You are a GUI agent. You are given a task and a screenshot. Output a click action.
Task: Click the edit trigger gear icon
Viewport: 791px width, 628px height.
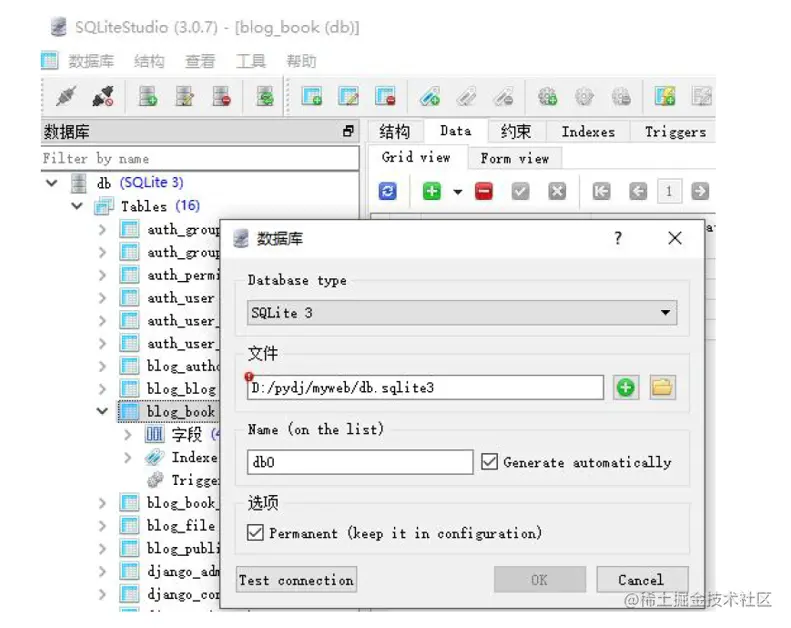pyautogui.click(x=584, y=96)
